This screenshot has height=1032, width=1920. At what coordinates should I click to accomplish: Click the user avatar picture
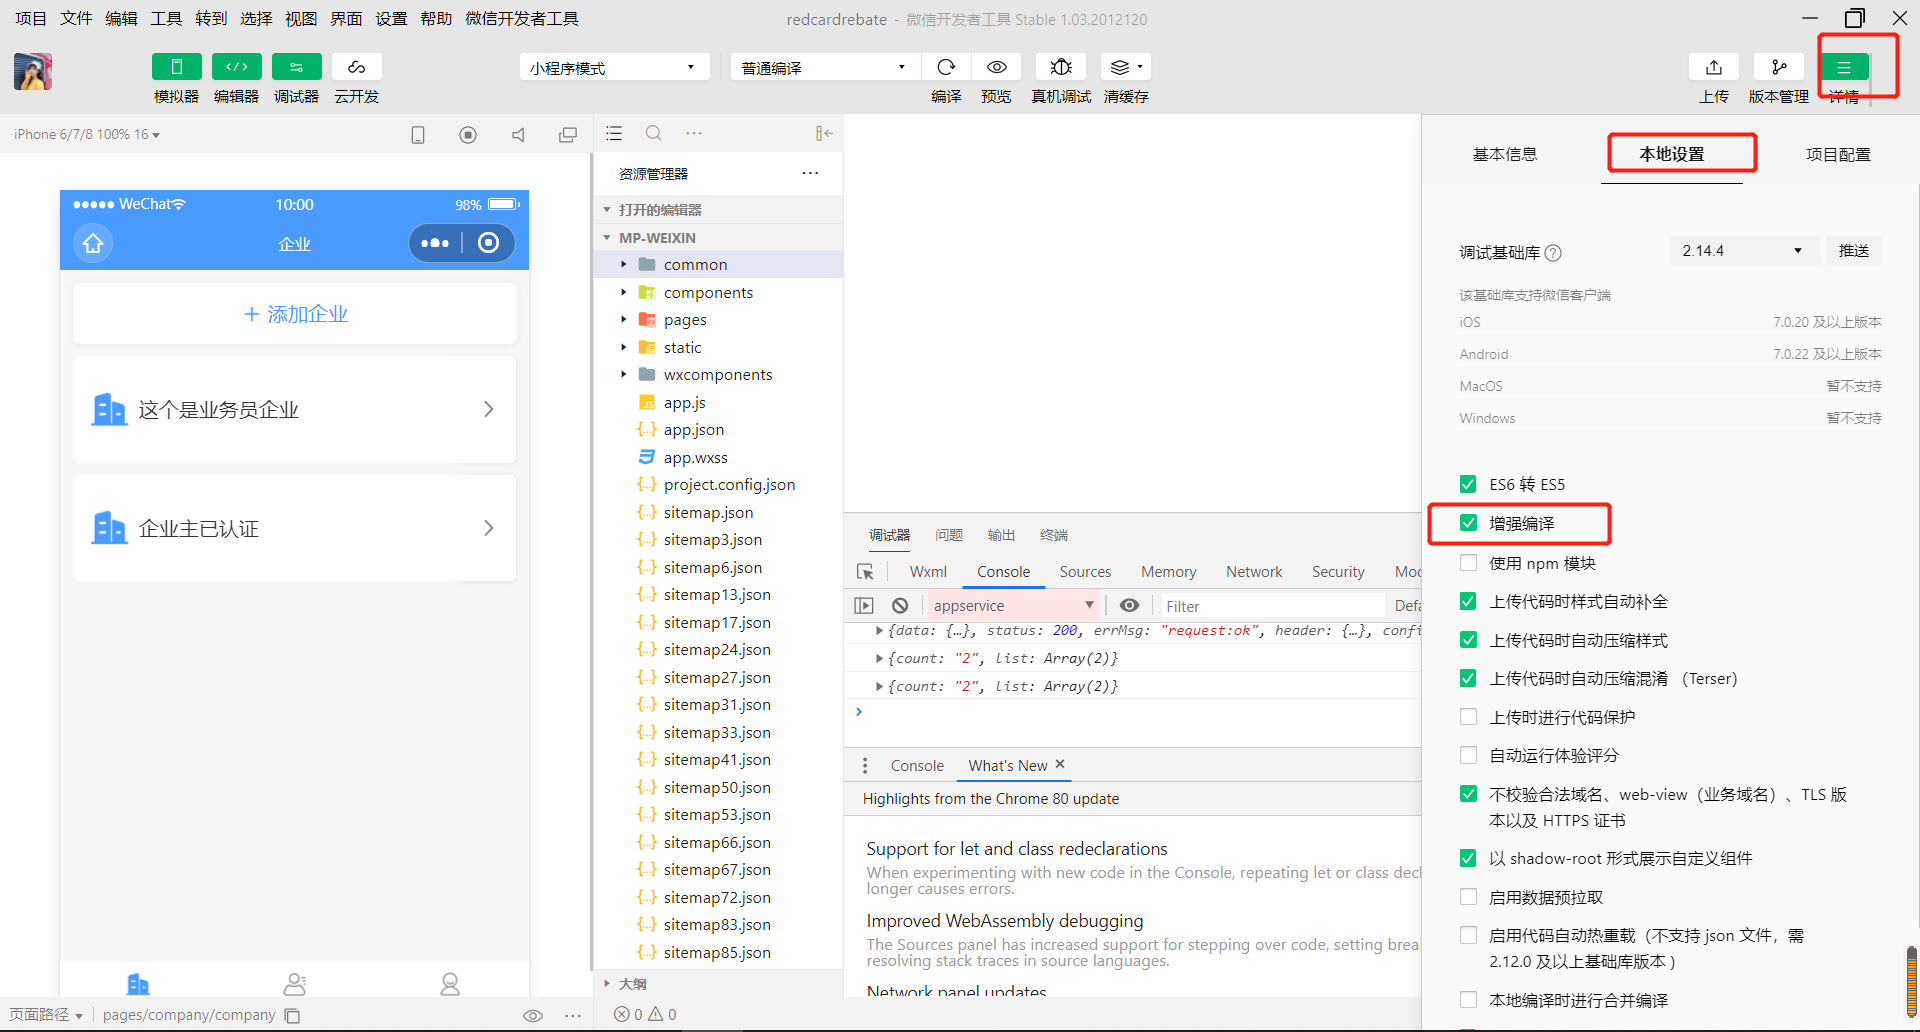(x=33, y=72)
